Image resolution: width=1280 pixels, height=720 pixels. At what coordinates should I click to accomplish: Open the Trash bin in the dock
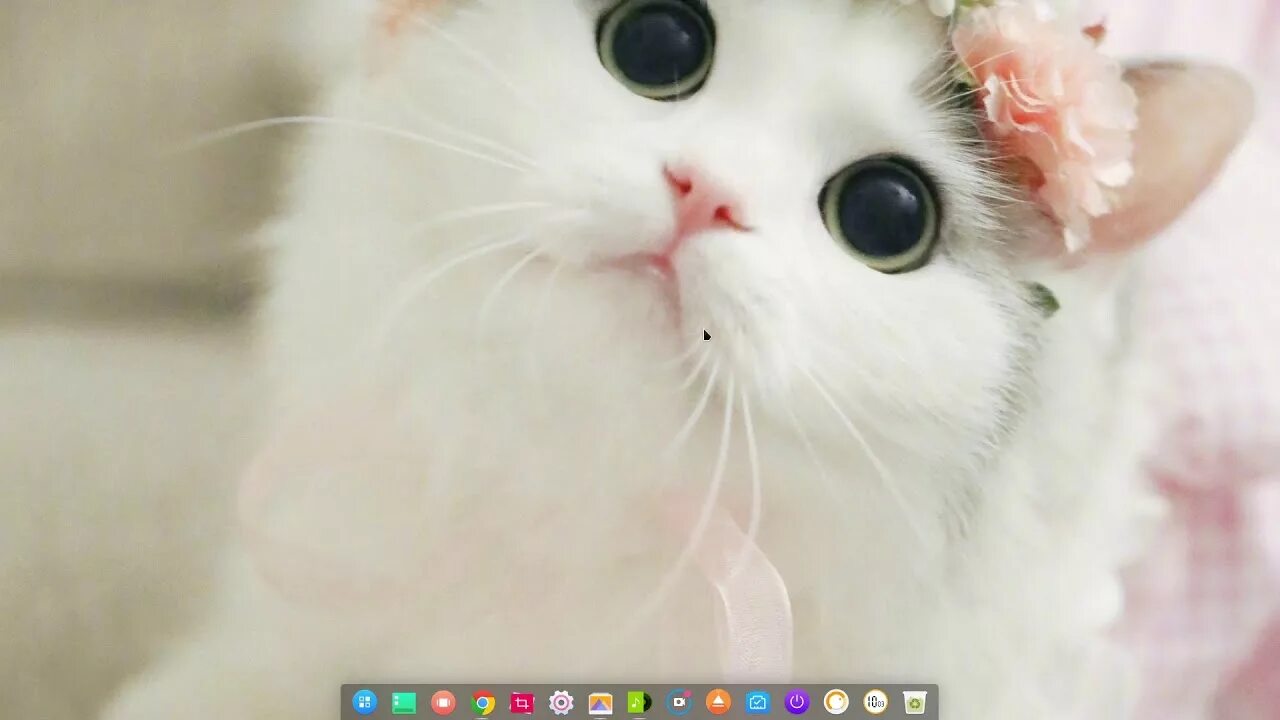point(914,703)
